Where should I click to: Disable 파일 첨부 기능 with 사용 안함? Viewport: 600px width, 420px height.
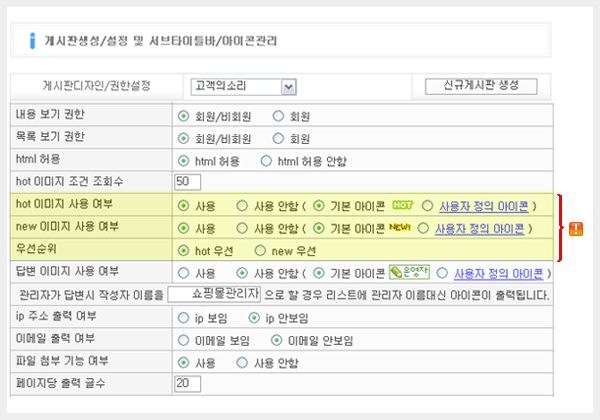[x=242, y=361]
